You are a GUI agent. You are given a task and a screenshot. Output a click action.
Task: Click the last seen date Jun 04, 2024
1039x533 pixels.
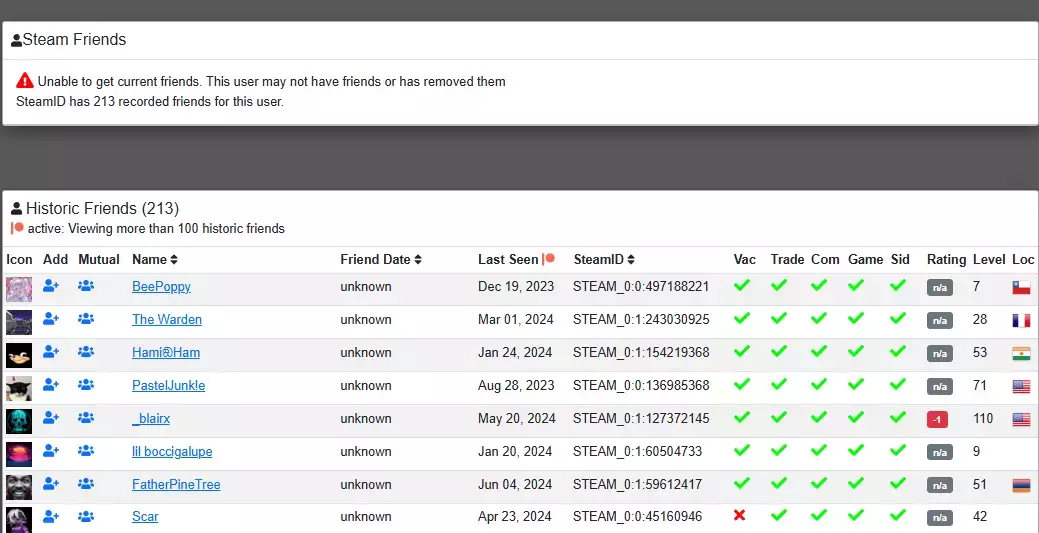pyautogui.click(x=515, y=485)
